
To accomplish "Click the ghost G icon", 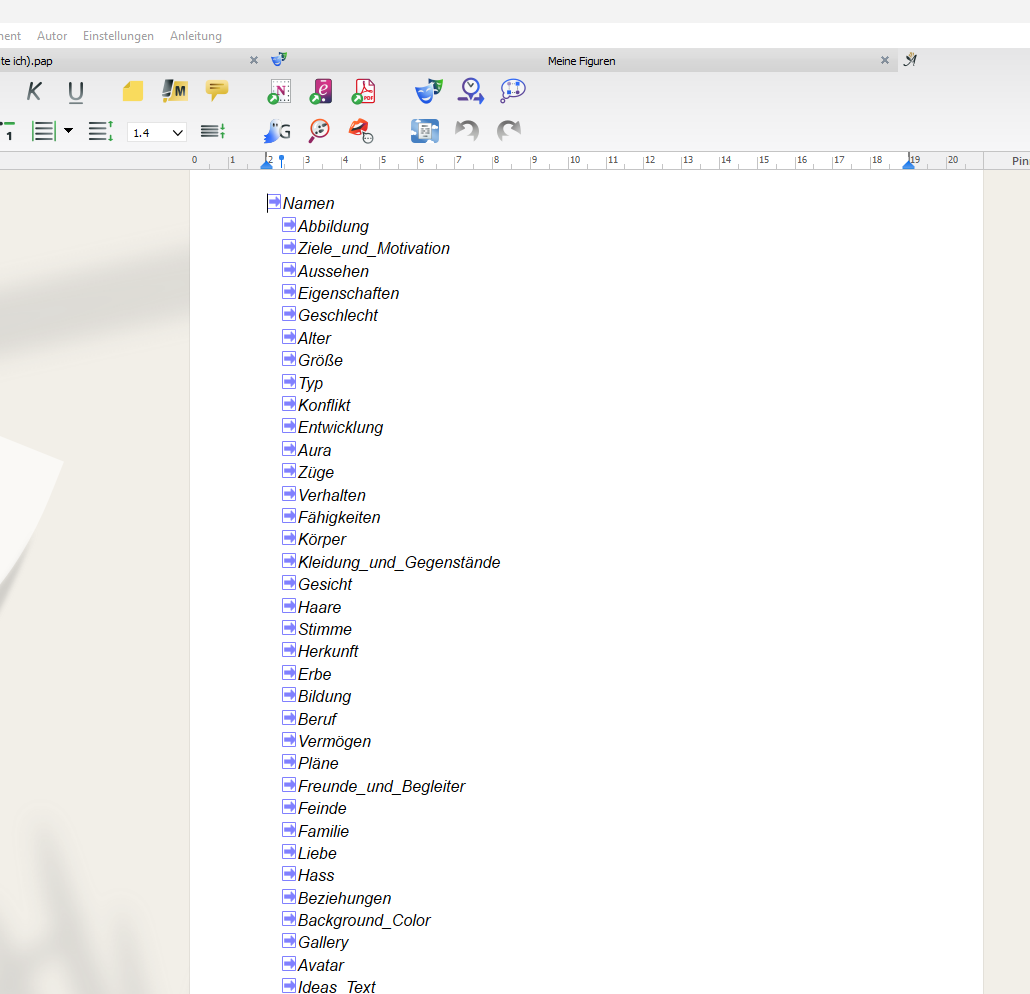I will tap(277, 130).
